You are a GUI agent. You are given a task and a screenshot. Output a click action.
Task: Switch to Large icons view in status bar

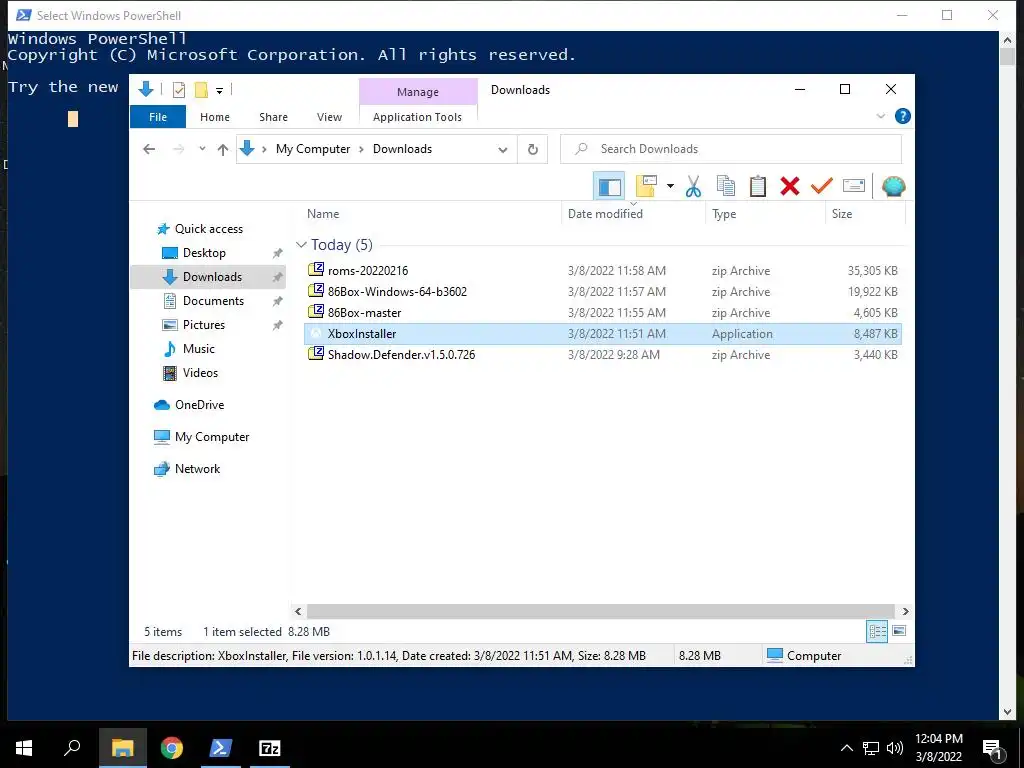(x=899, y=632)
